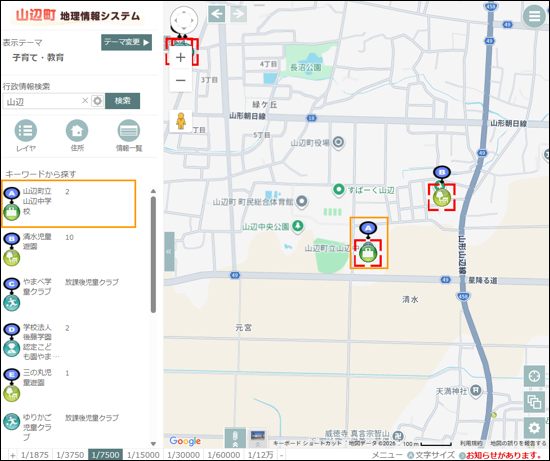The width and height of the screenshot is (550, 461).
Task: Select marker B on the map
Action: (x=442, y=172)
